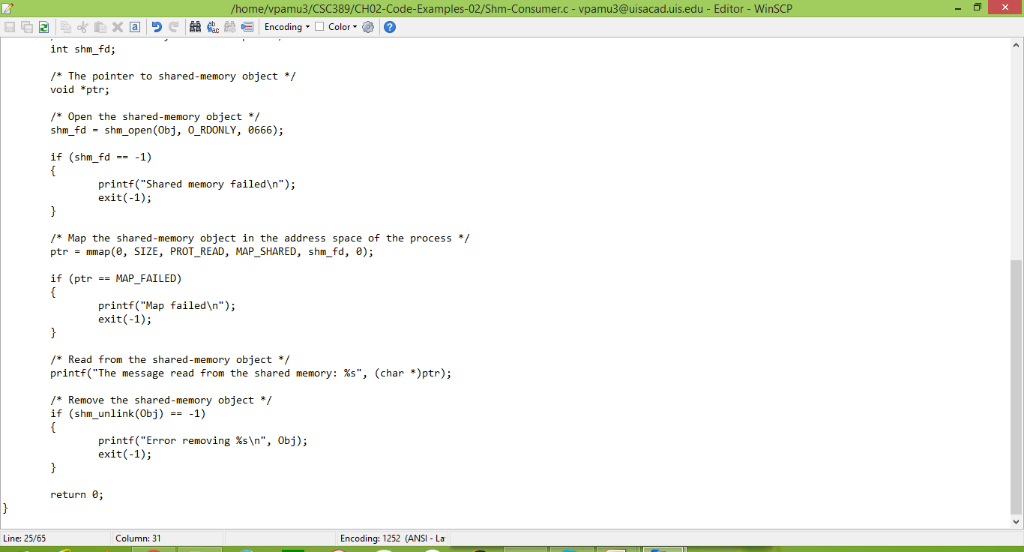Click the Find Next icon
The width and height of the screenshot is (1024, 552).
pyautogui.click(x=230, y=27)
